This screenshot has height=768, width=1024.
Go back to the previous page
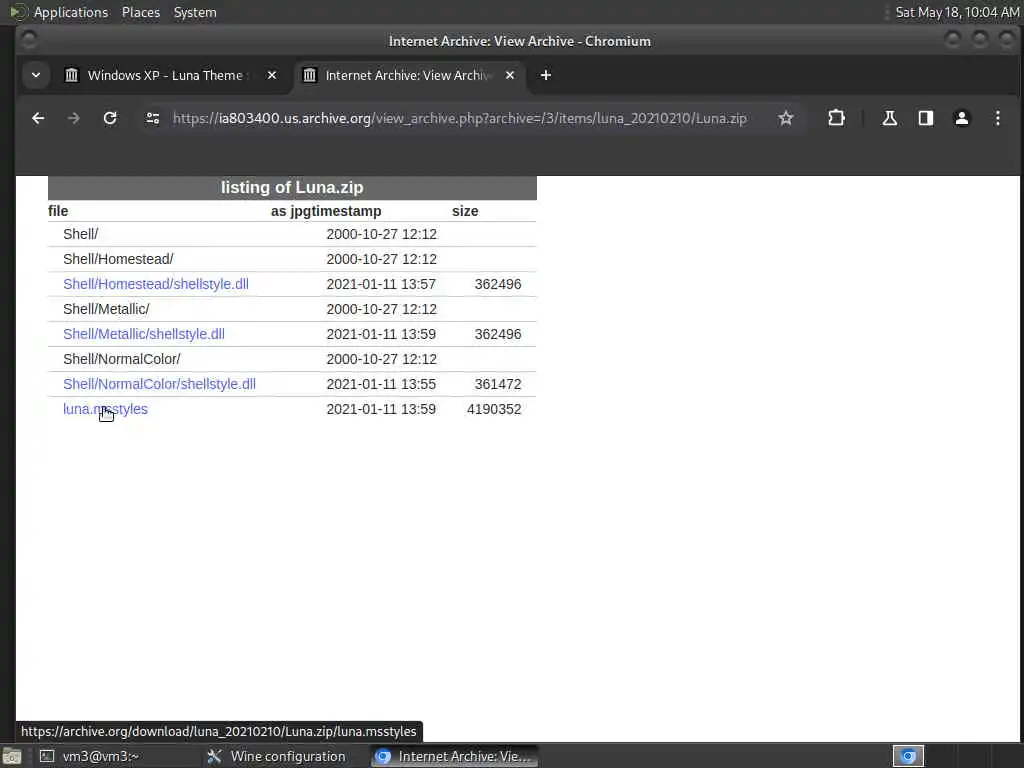(x=38, y=118)
